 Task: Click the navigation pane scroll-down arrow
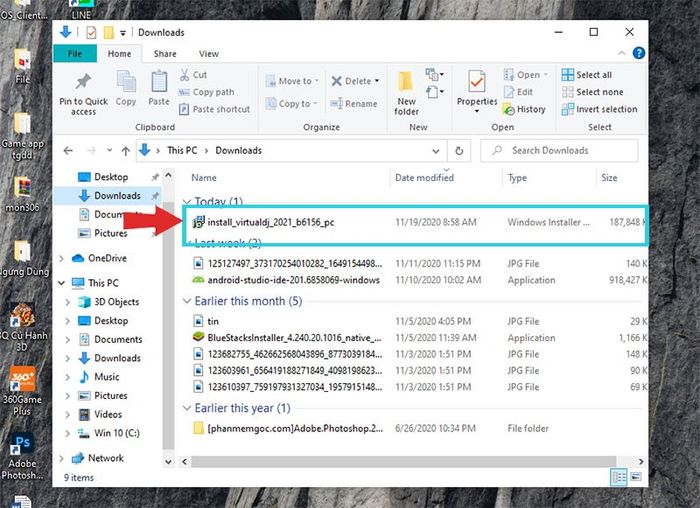click(168, 462)
